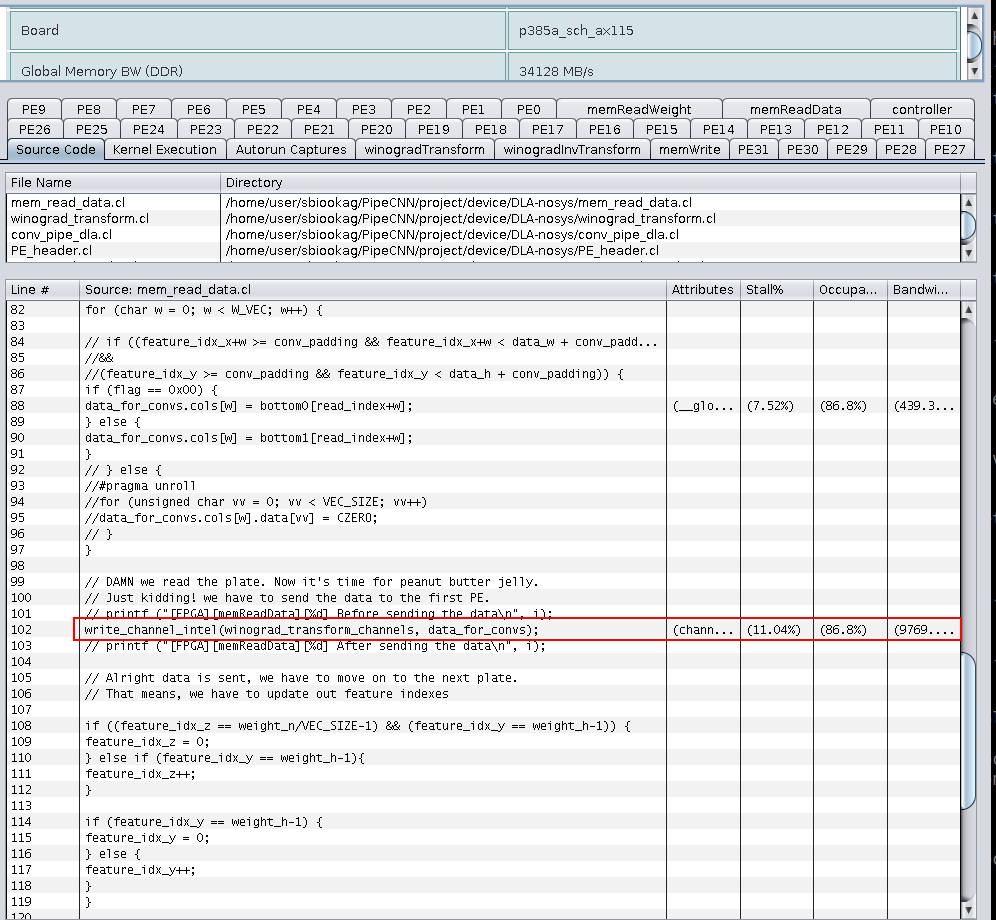Click the File Name column header

pyautogui.click(x=113, y=183)
